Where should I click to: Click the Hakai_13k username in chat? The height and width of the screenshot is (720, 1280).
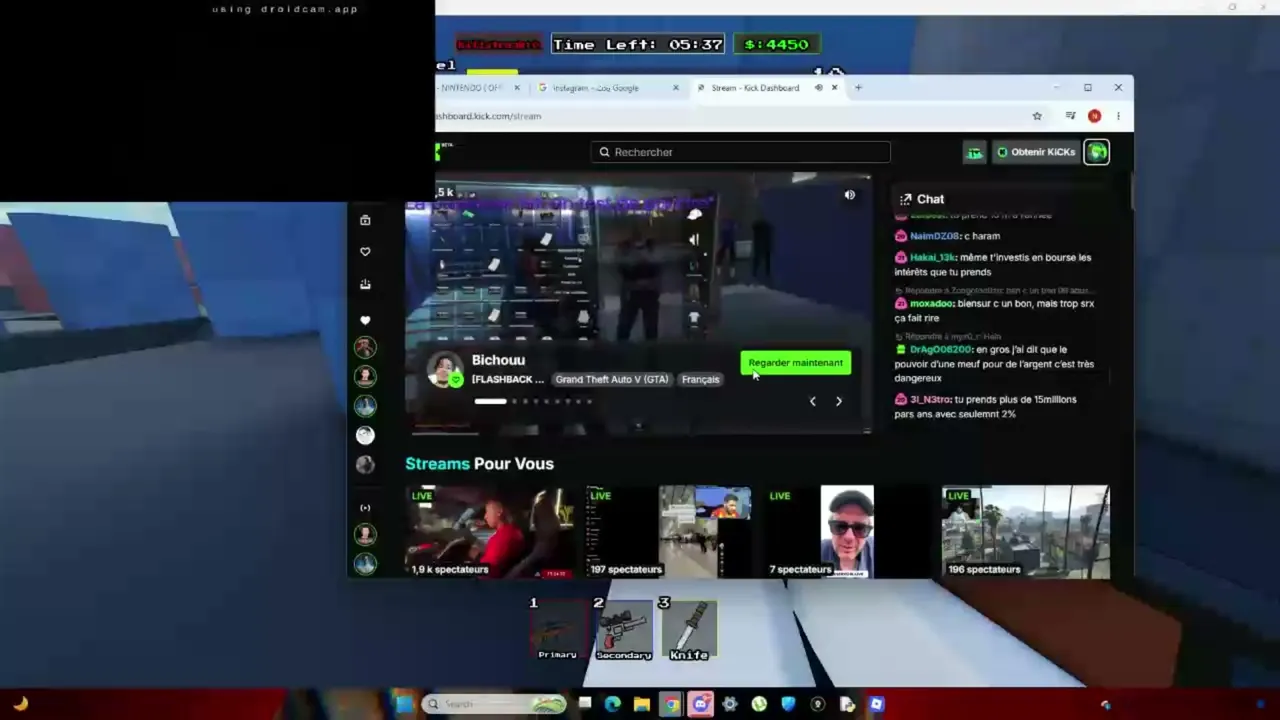click(934, 257)
